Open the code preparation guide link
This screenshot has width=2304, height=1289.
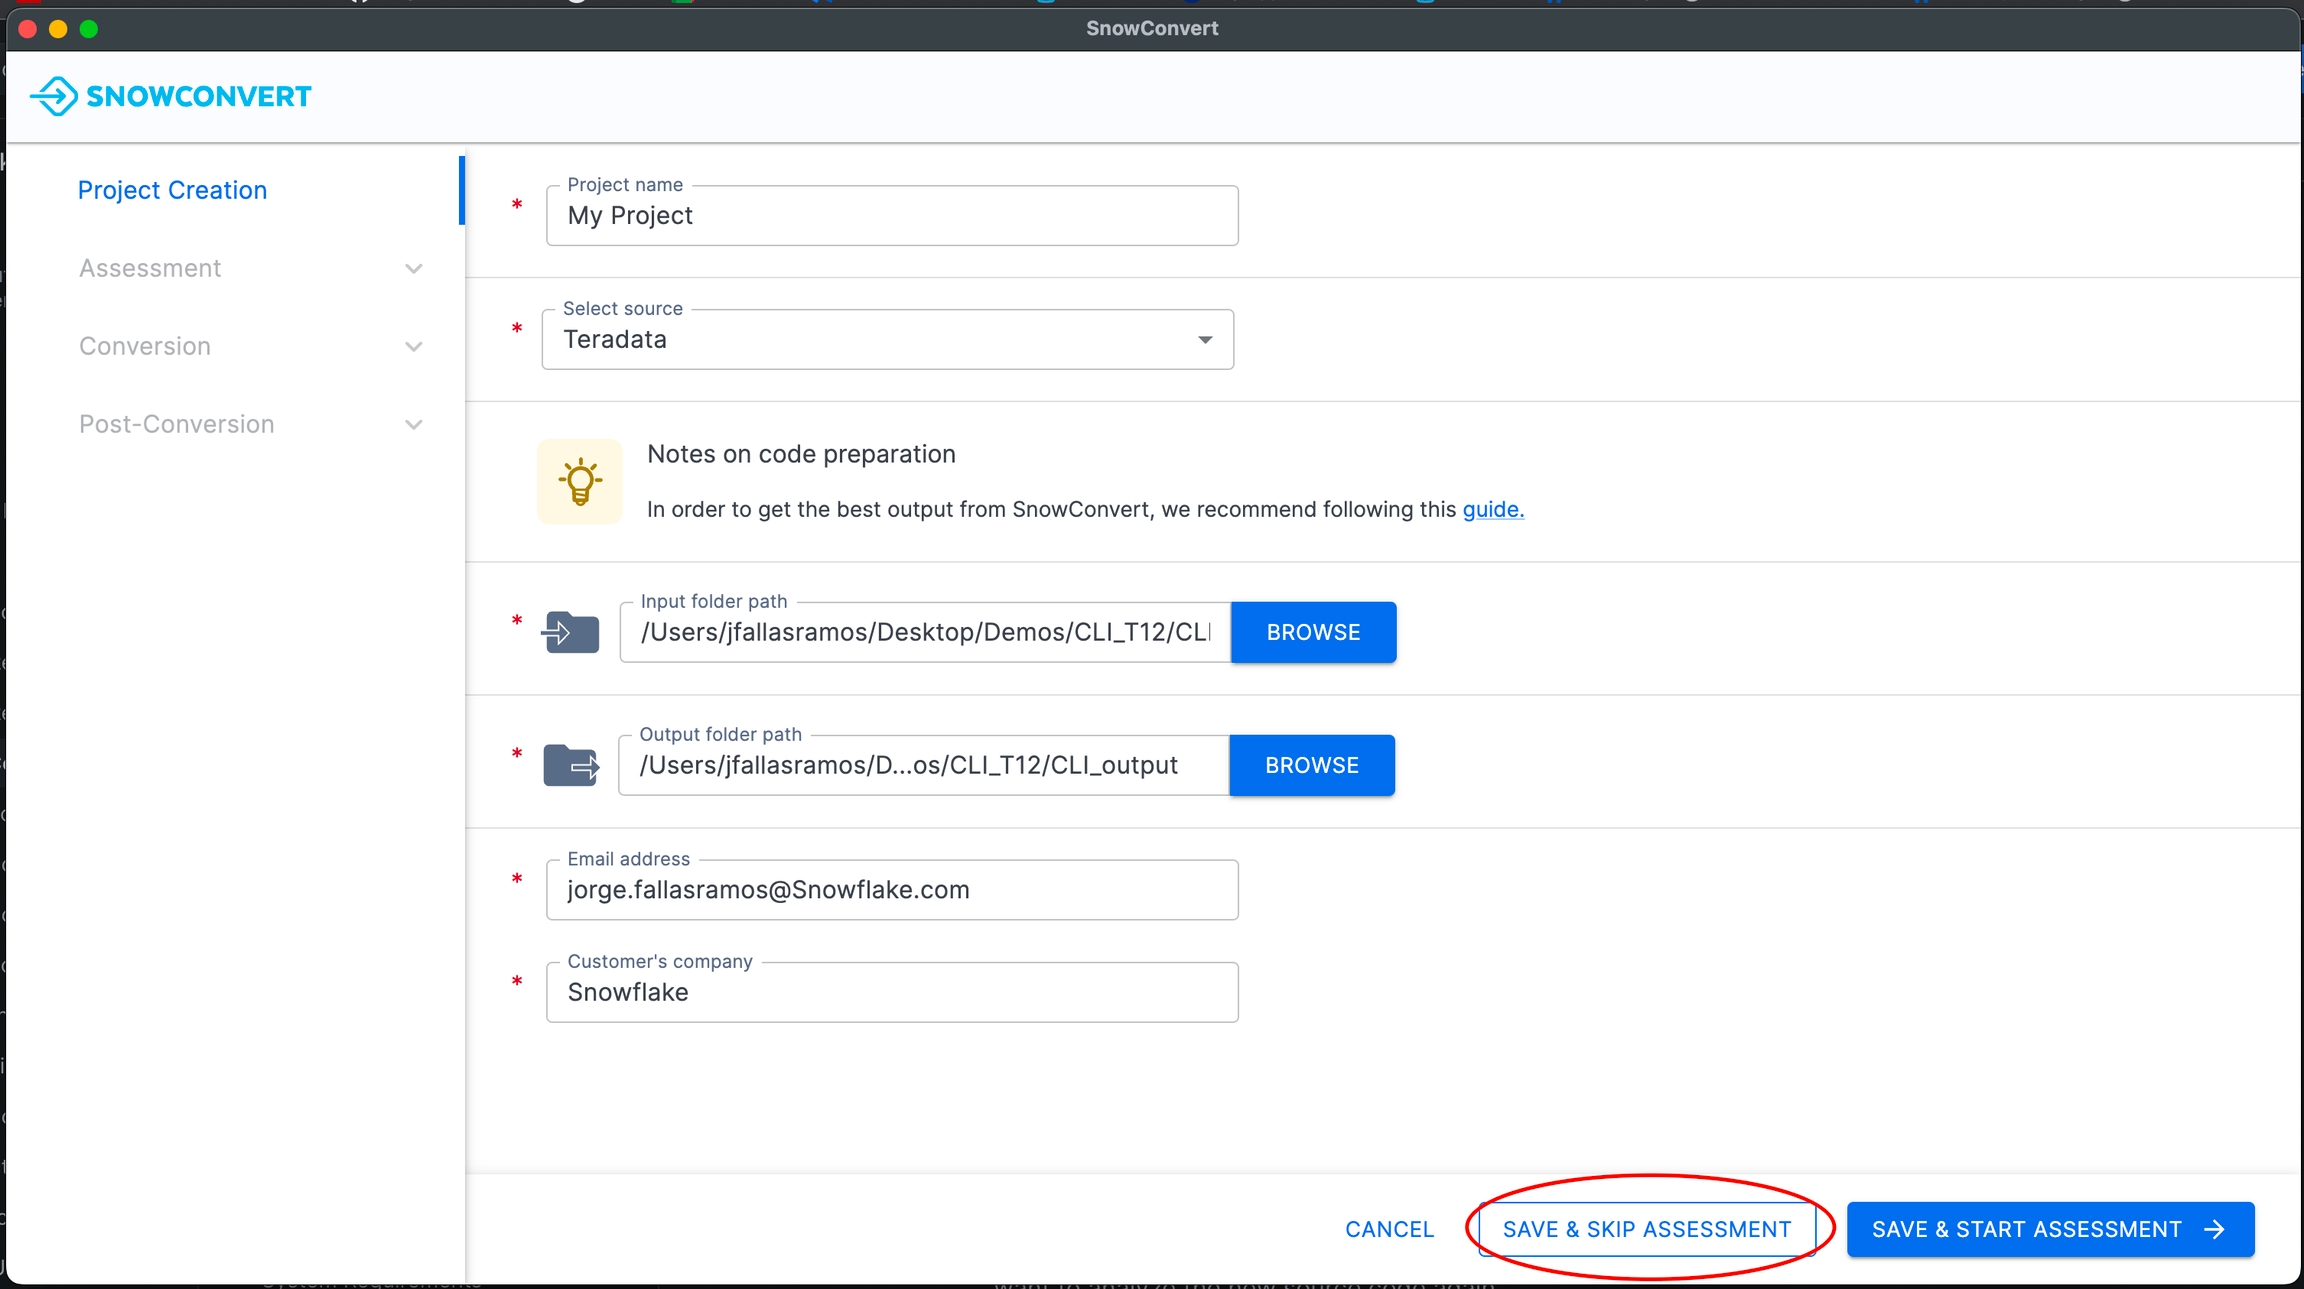click(x=1492, y=509)
